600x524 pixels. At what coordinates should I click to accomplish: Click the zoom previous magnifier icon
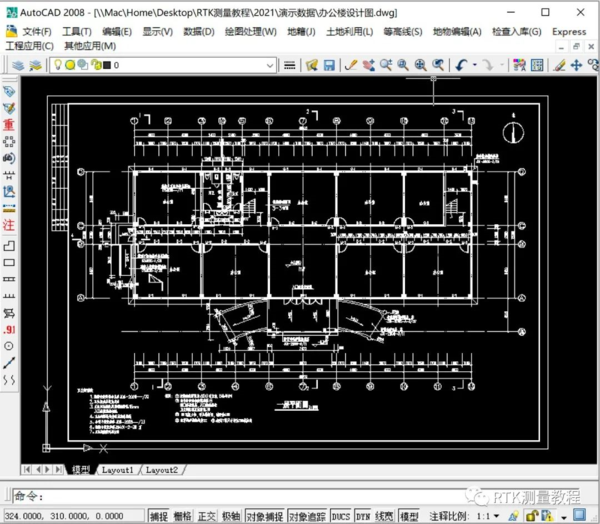[438, 65]
